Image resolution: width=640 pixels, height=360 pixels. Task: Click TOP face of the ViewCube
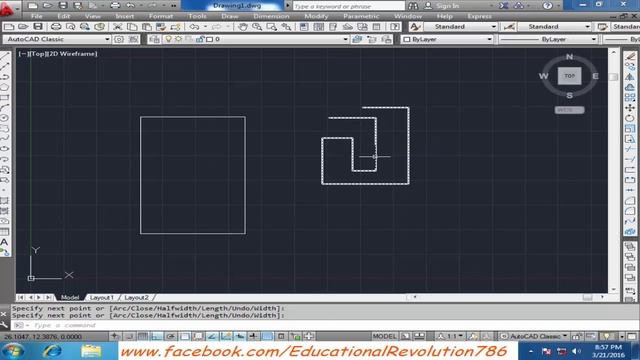(569, 76)
